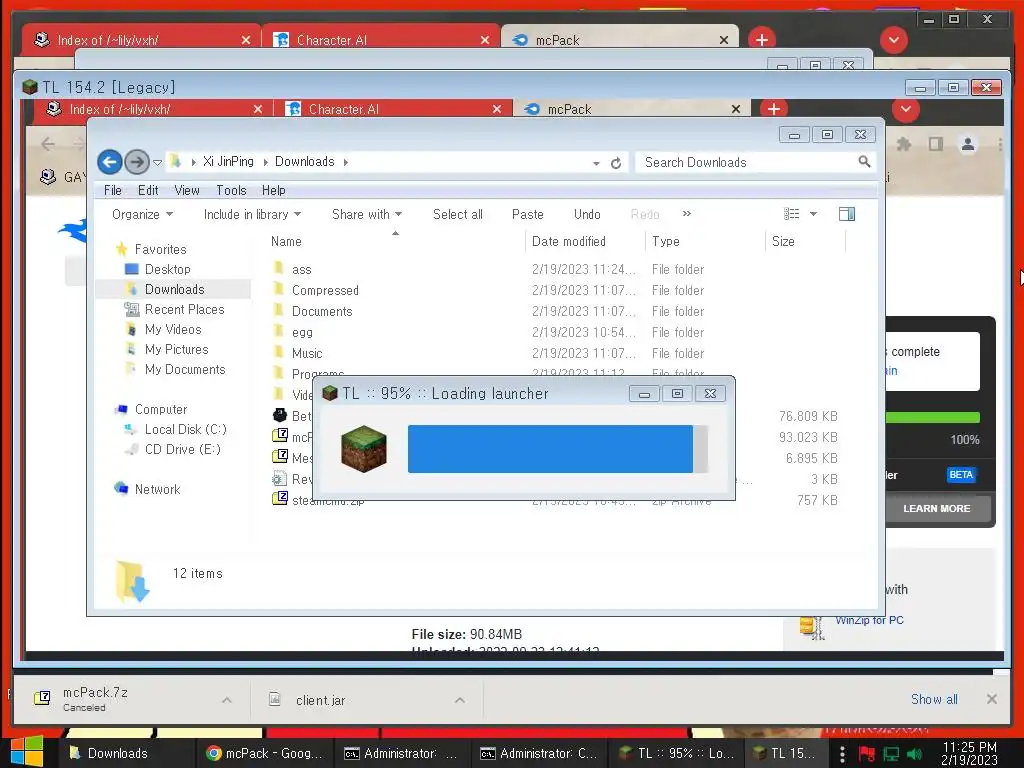
Task: Select the 'egg' folder
Action: tap(302, 332)
